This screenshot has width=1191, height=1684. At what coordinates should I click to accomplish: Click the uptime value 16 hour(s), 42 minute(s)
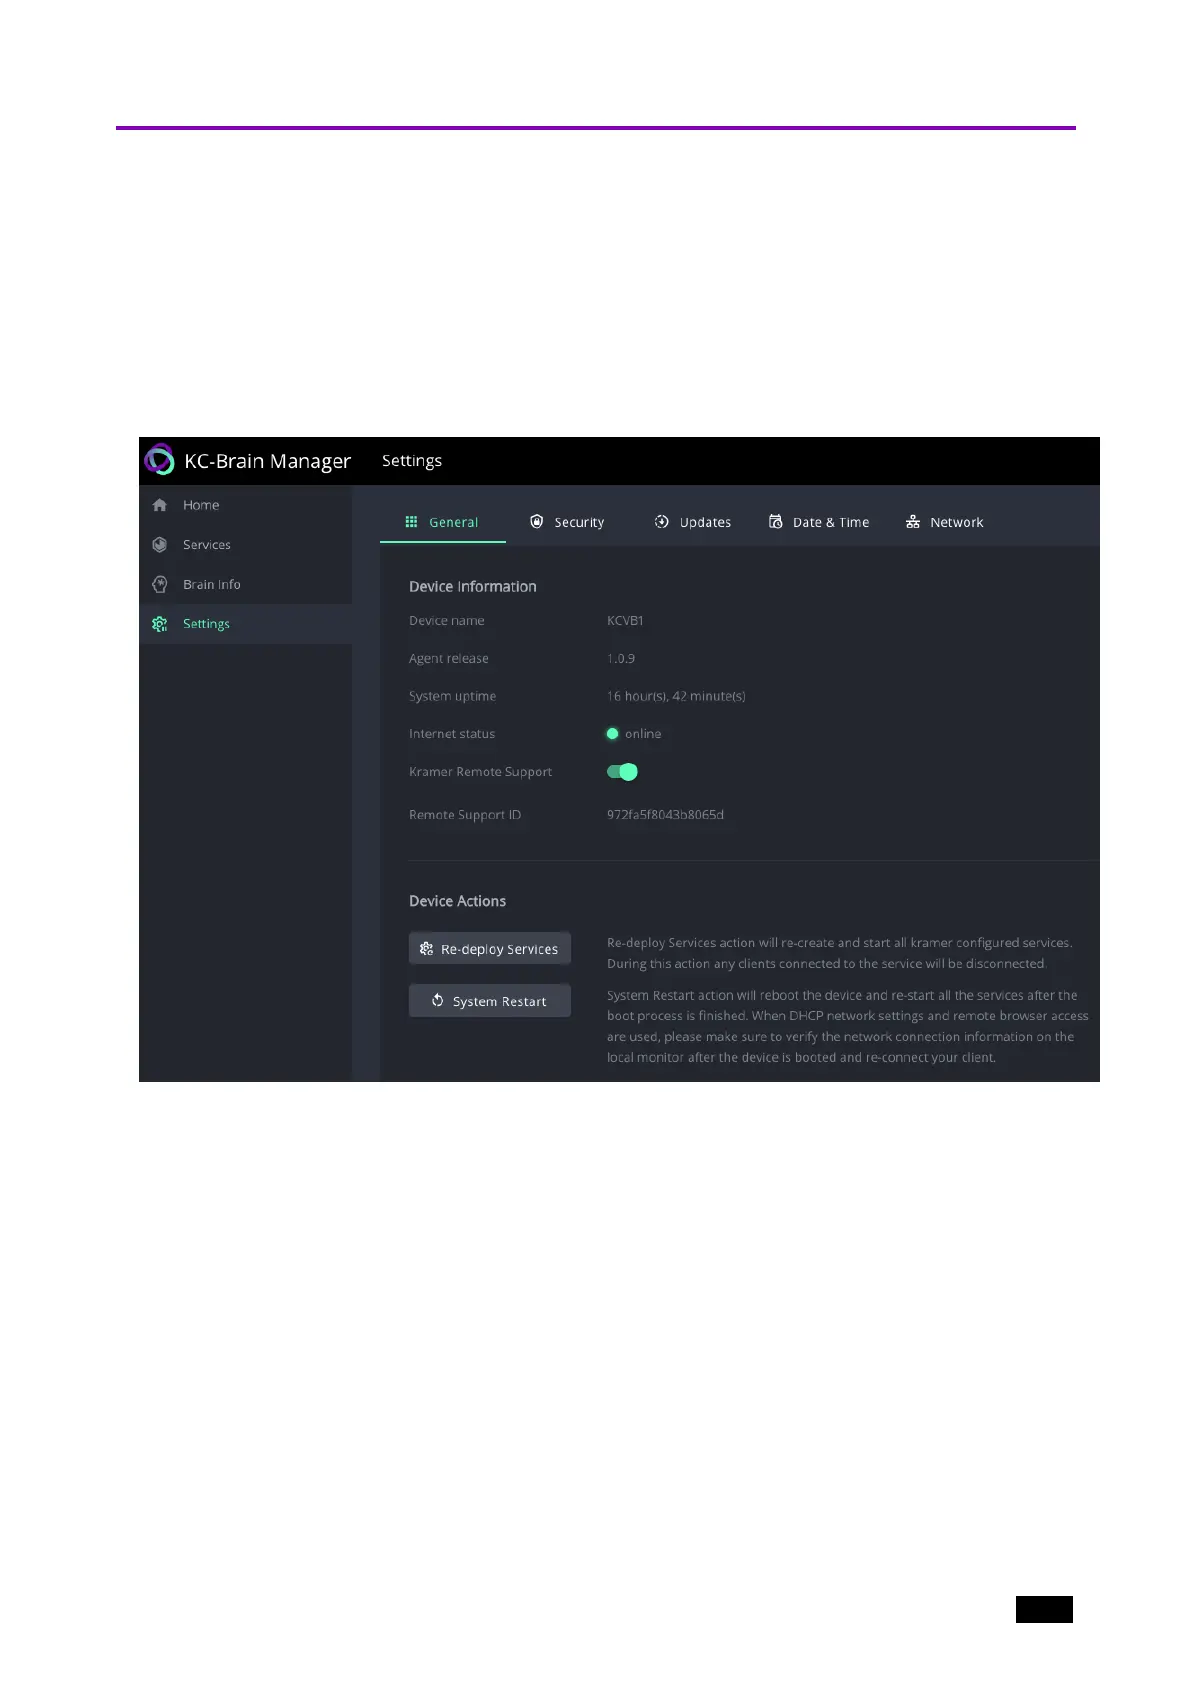point(676,696)
